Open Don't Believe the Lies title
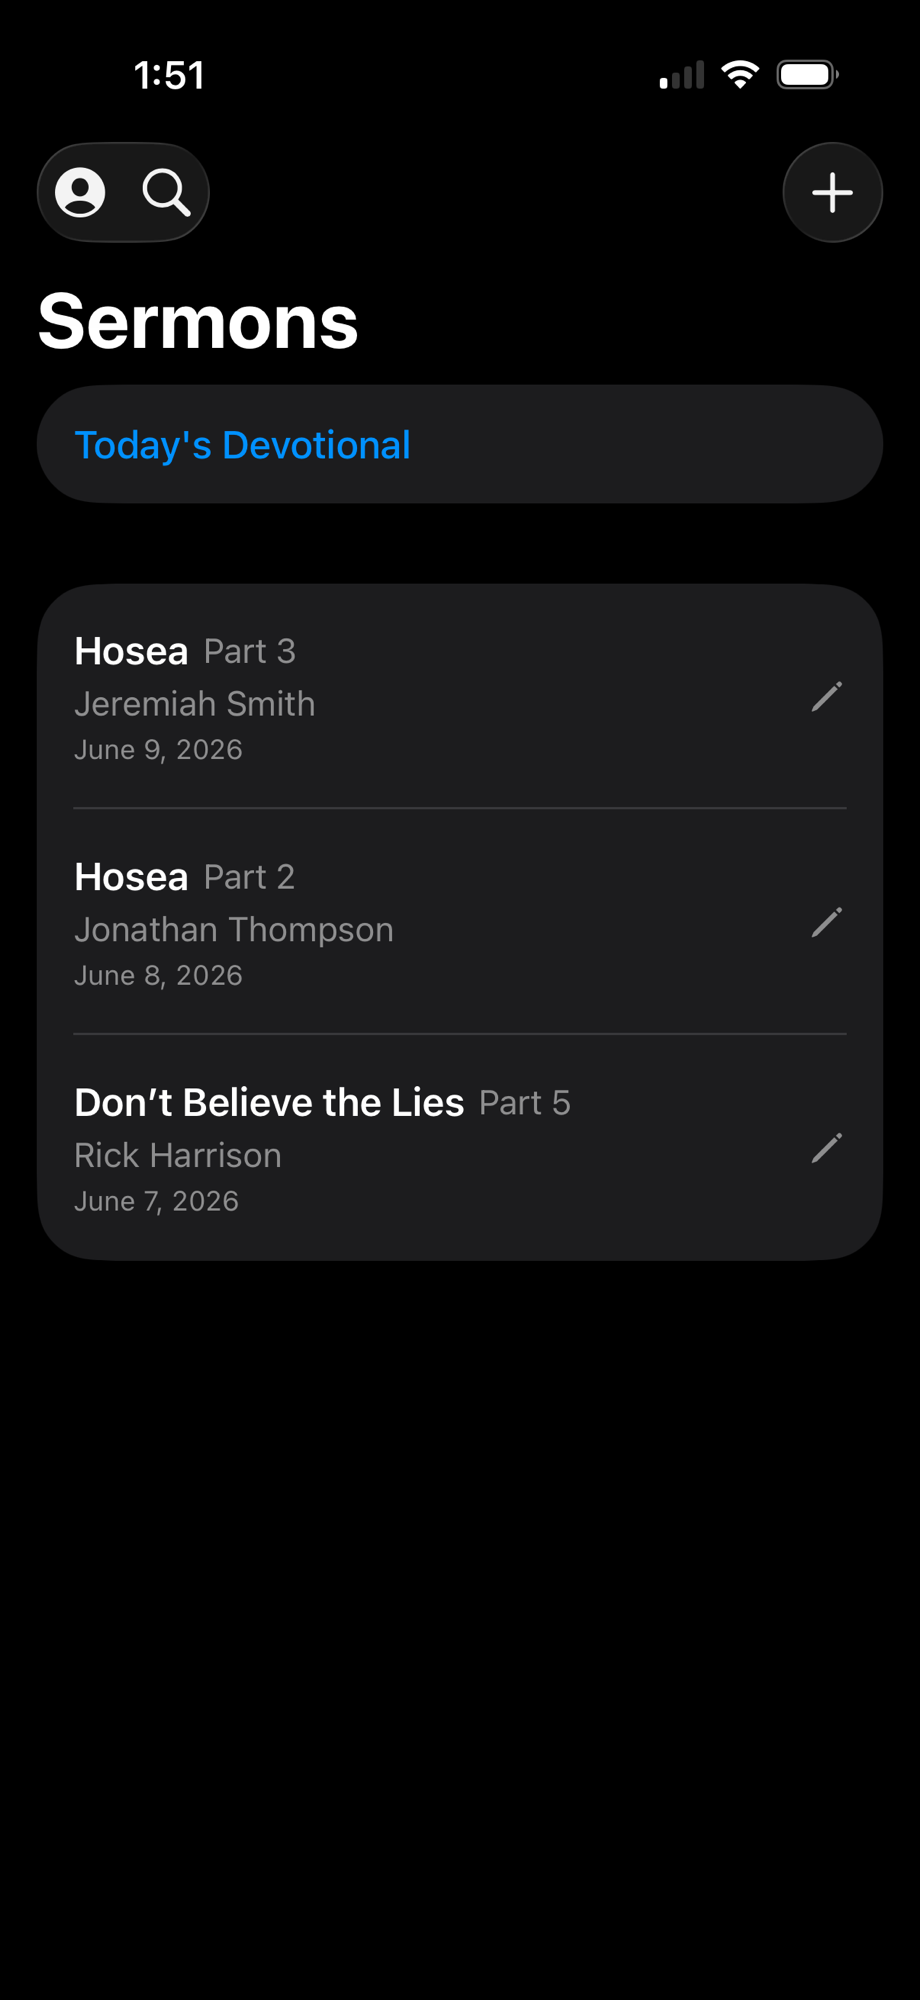 [x=322, y=1102]
